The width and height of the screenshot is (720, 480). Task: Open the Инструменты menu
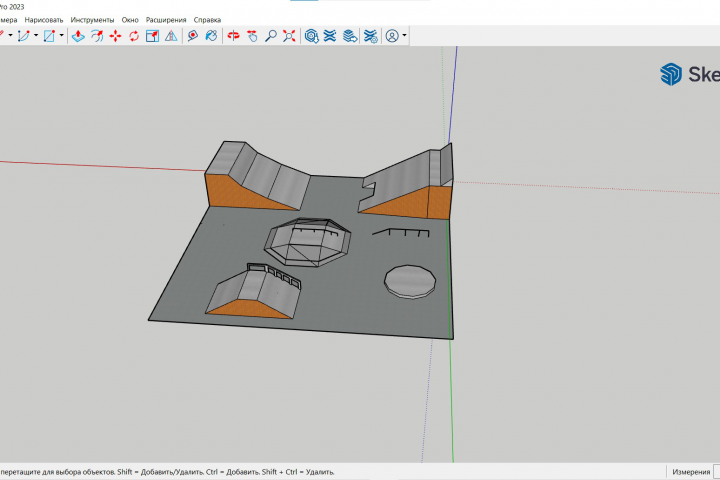pos(92,19)
